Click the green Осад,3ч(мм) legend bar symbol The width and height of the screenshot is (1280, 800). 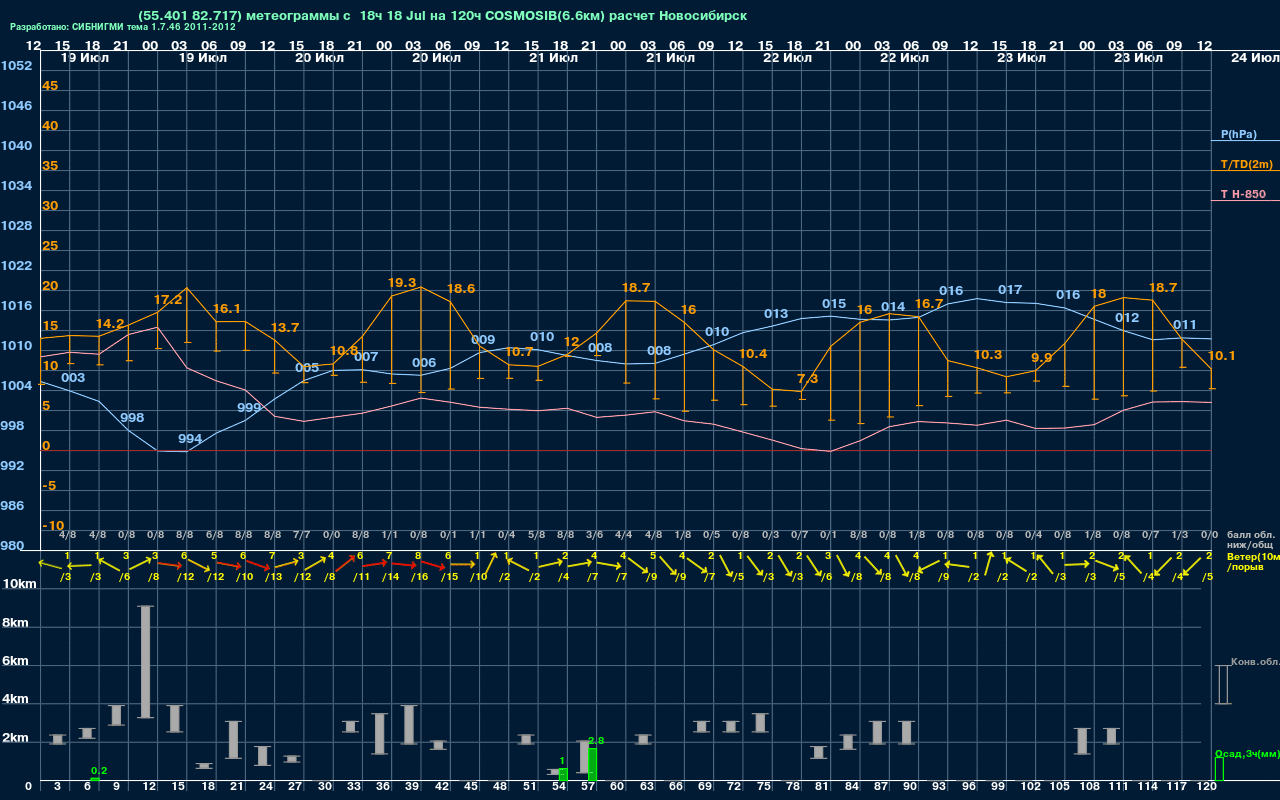[x=1219, y=769]
